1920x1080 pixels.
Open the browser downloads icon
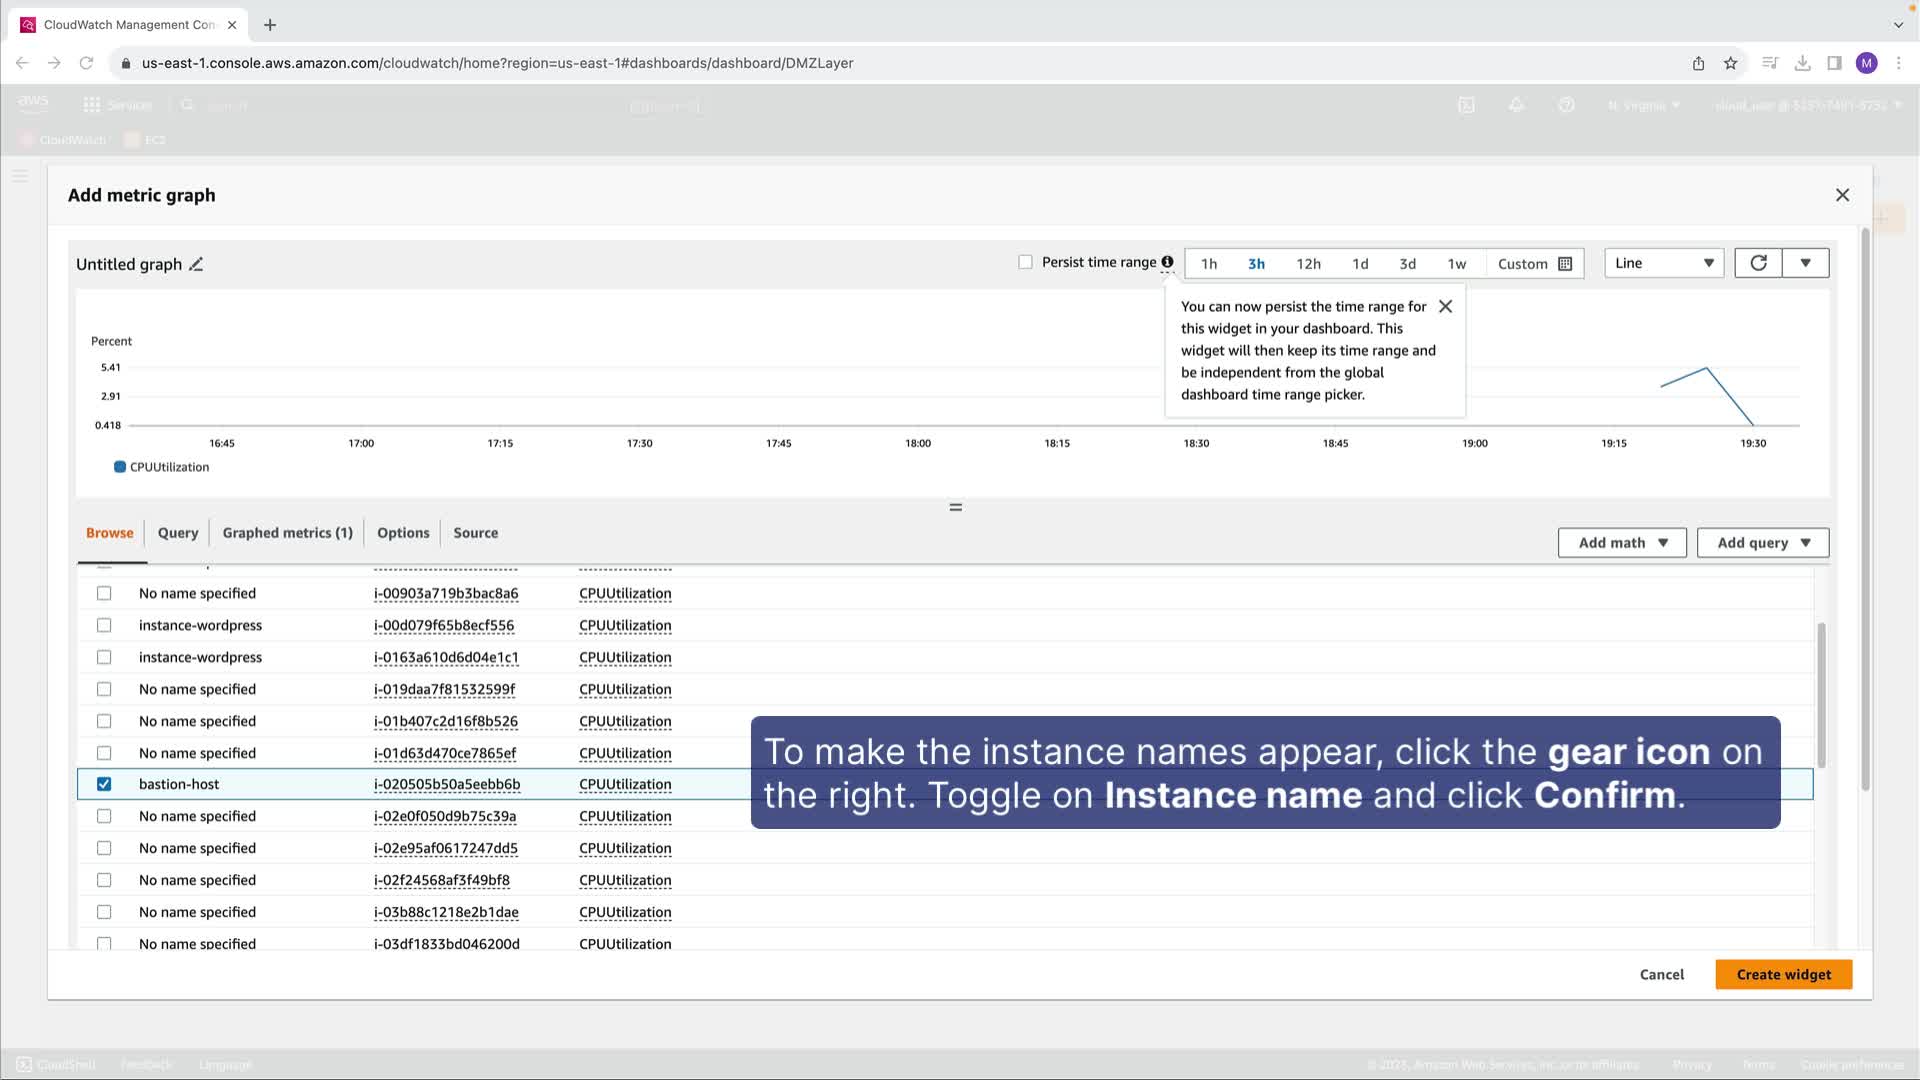1802,63
